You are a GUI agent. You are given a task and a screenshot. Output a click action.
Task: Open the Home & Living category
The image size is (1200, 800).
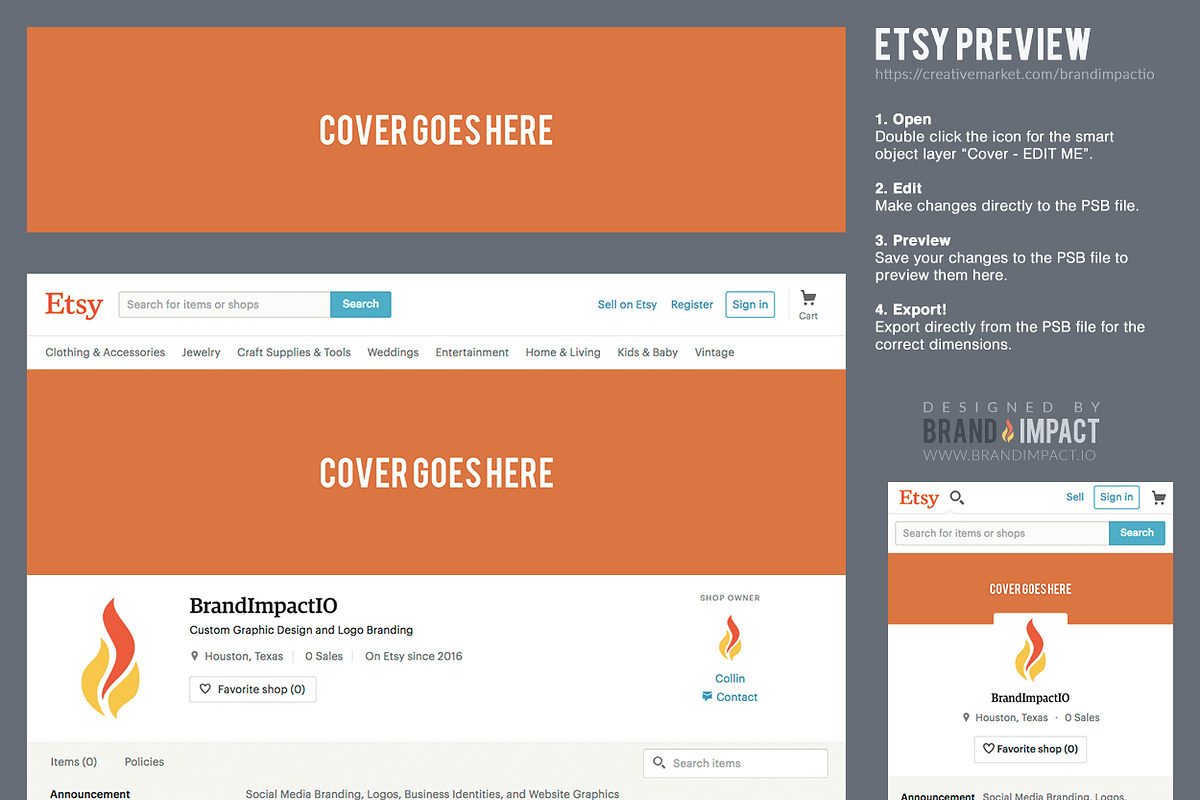563,352
